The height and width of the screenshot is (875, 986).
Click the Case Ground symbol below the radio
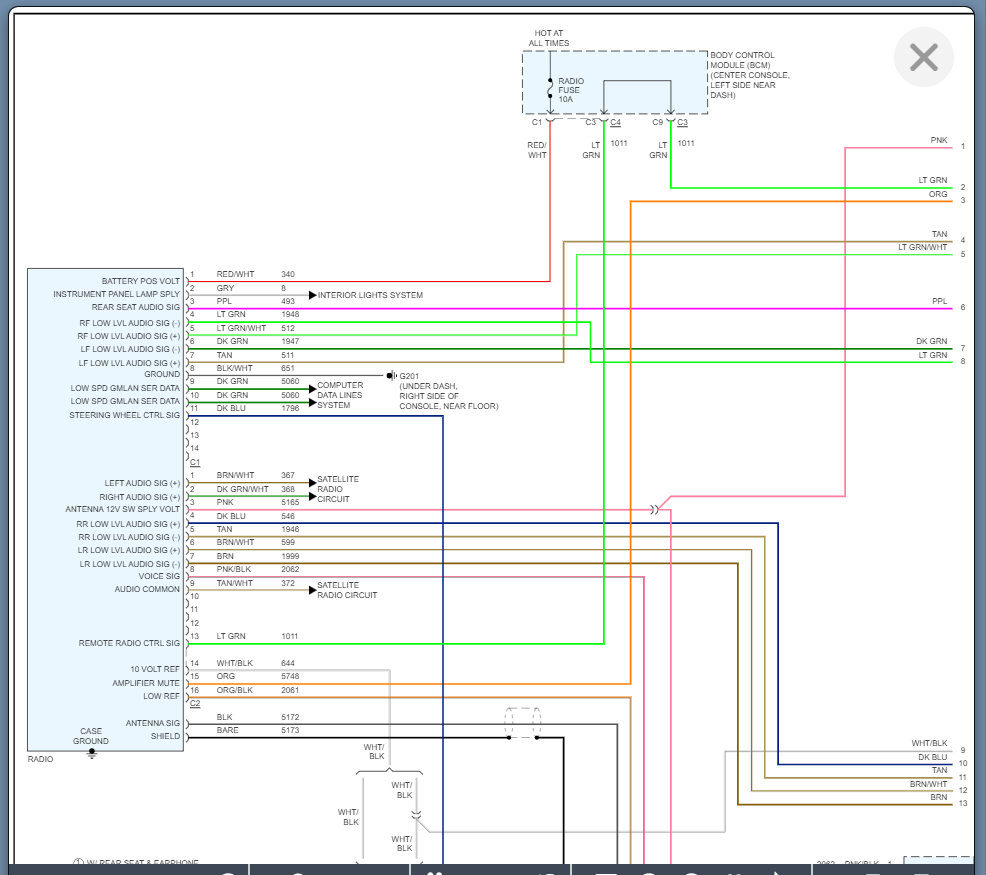[x=92, y=754]
